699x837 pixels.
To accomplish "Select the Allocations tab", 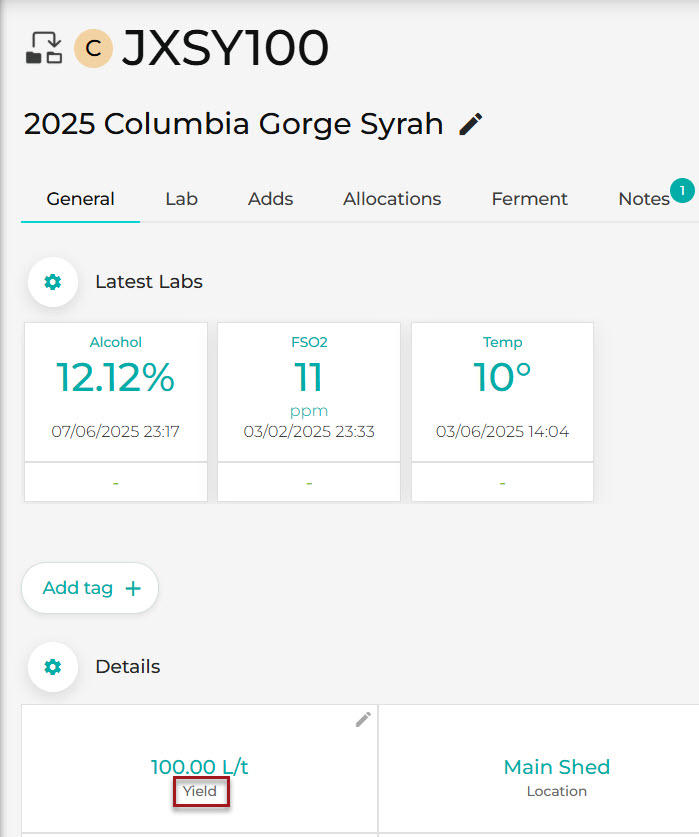I will [391, 199].
